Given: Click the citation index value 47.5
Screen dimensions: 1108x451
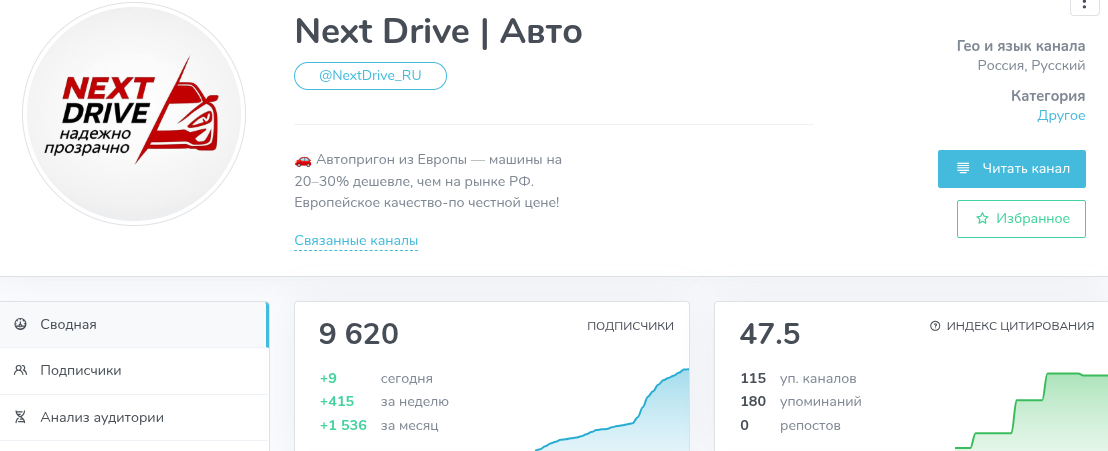Looking at the screenshot, I should 770,334.
